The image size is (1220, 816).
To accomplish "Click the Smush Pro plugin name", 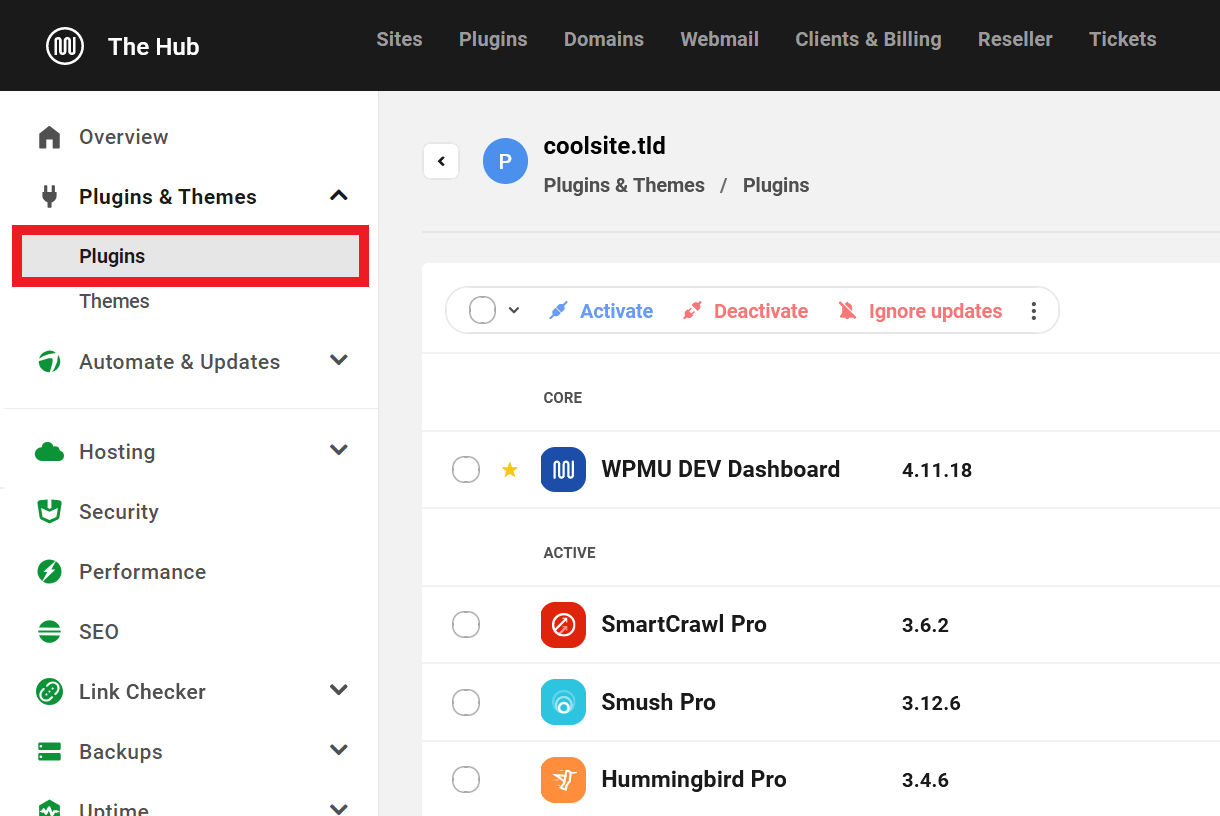I will point(658,702).
